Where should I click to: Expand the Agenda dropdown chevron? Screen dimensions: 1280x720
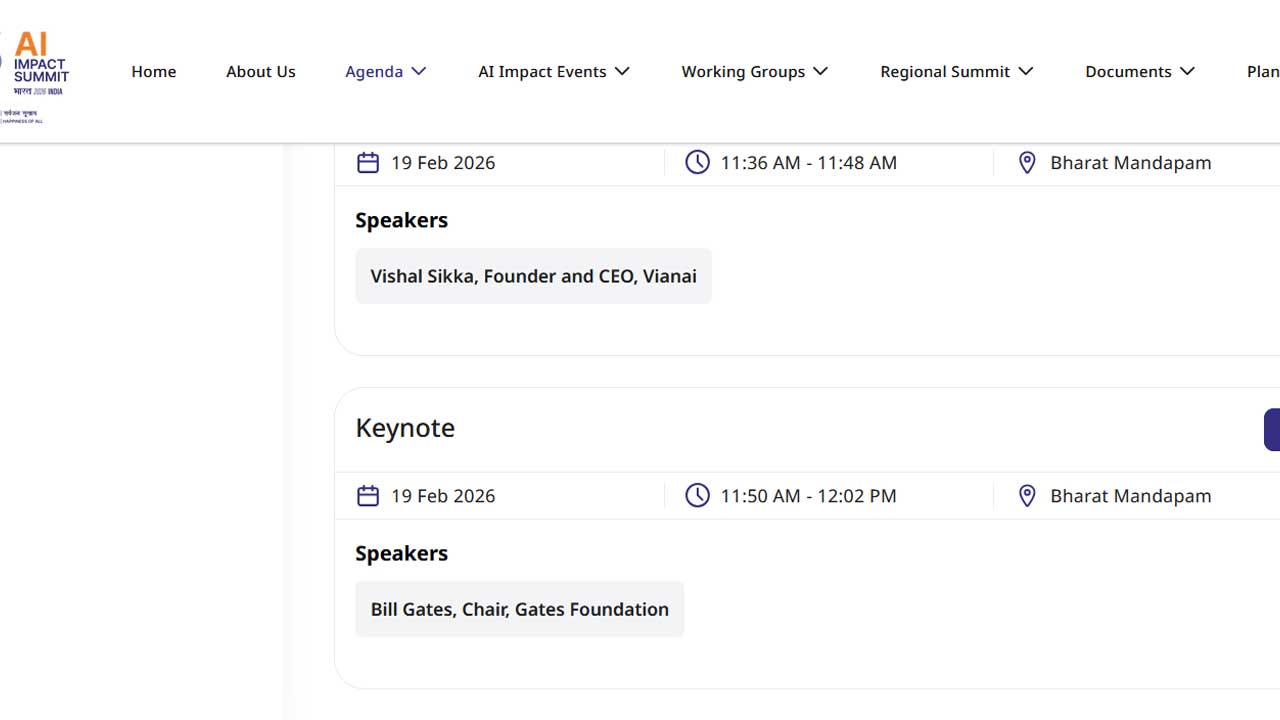419,71
